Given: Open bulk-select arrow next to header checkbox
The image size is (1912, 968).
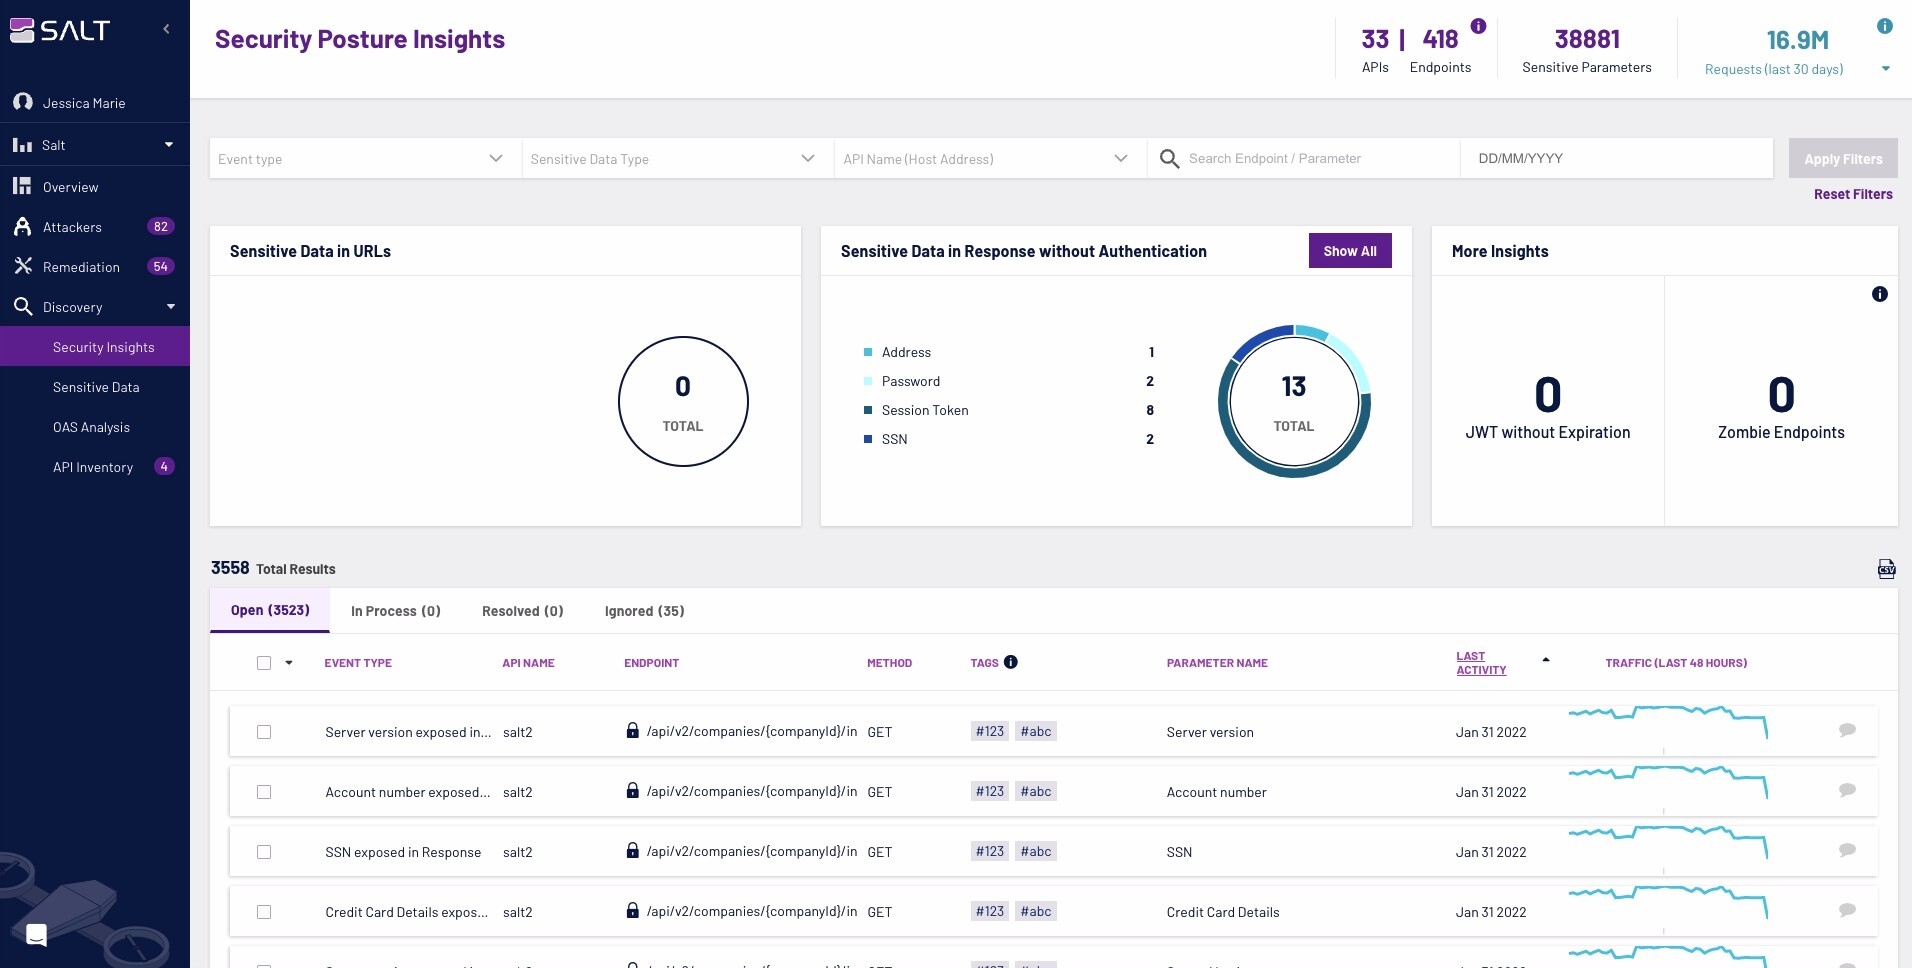Looking at the screenshot, I should coord(289,663).
